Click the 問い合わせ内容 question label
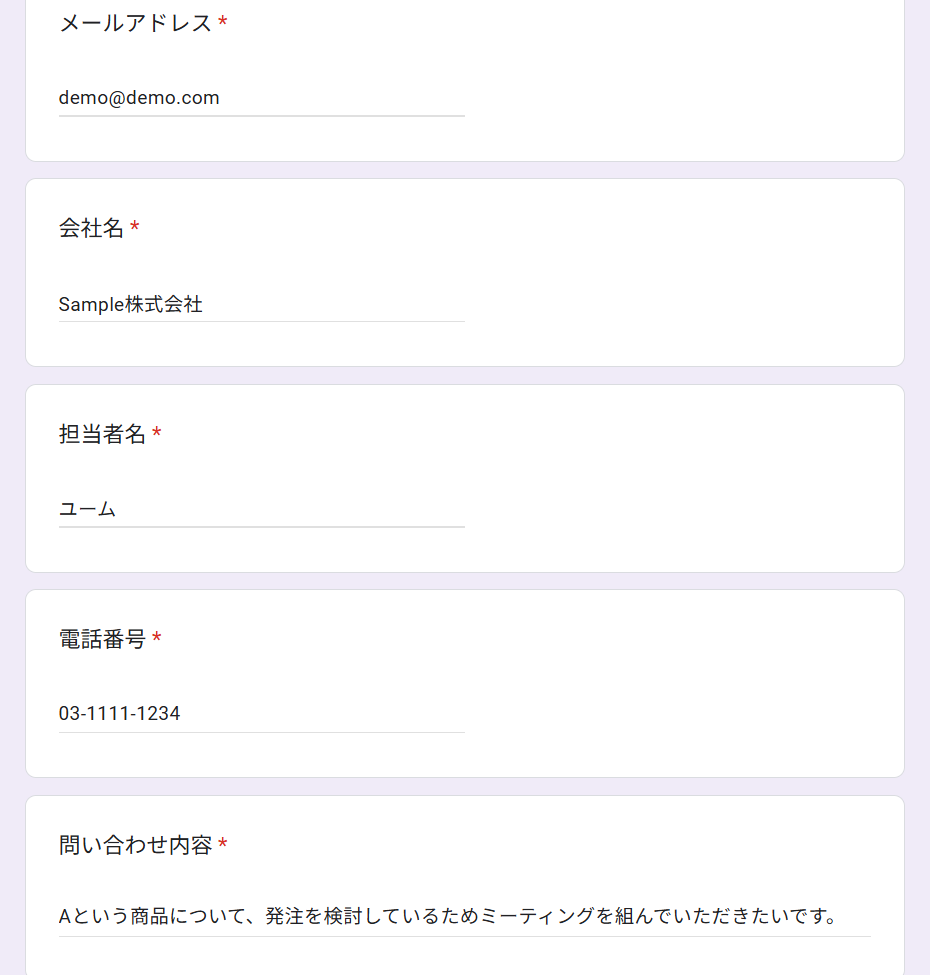The image size is (930, 975). coord(135,845)
